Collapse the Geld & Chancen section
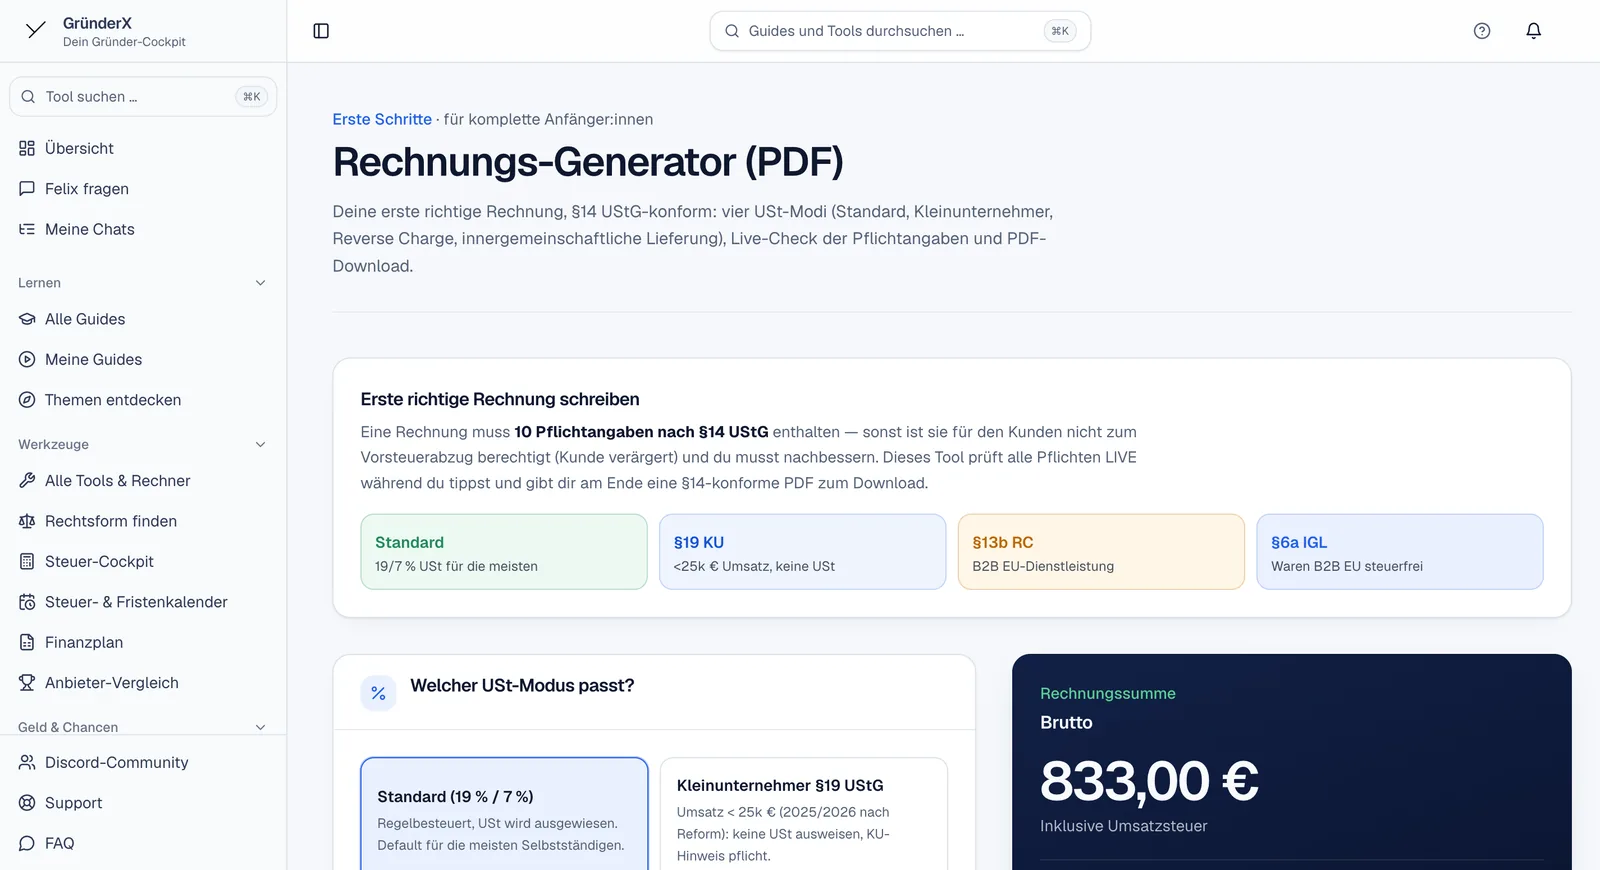The height and width of the screenshot is (870, 1600). [260, 727]
